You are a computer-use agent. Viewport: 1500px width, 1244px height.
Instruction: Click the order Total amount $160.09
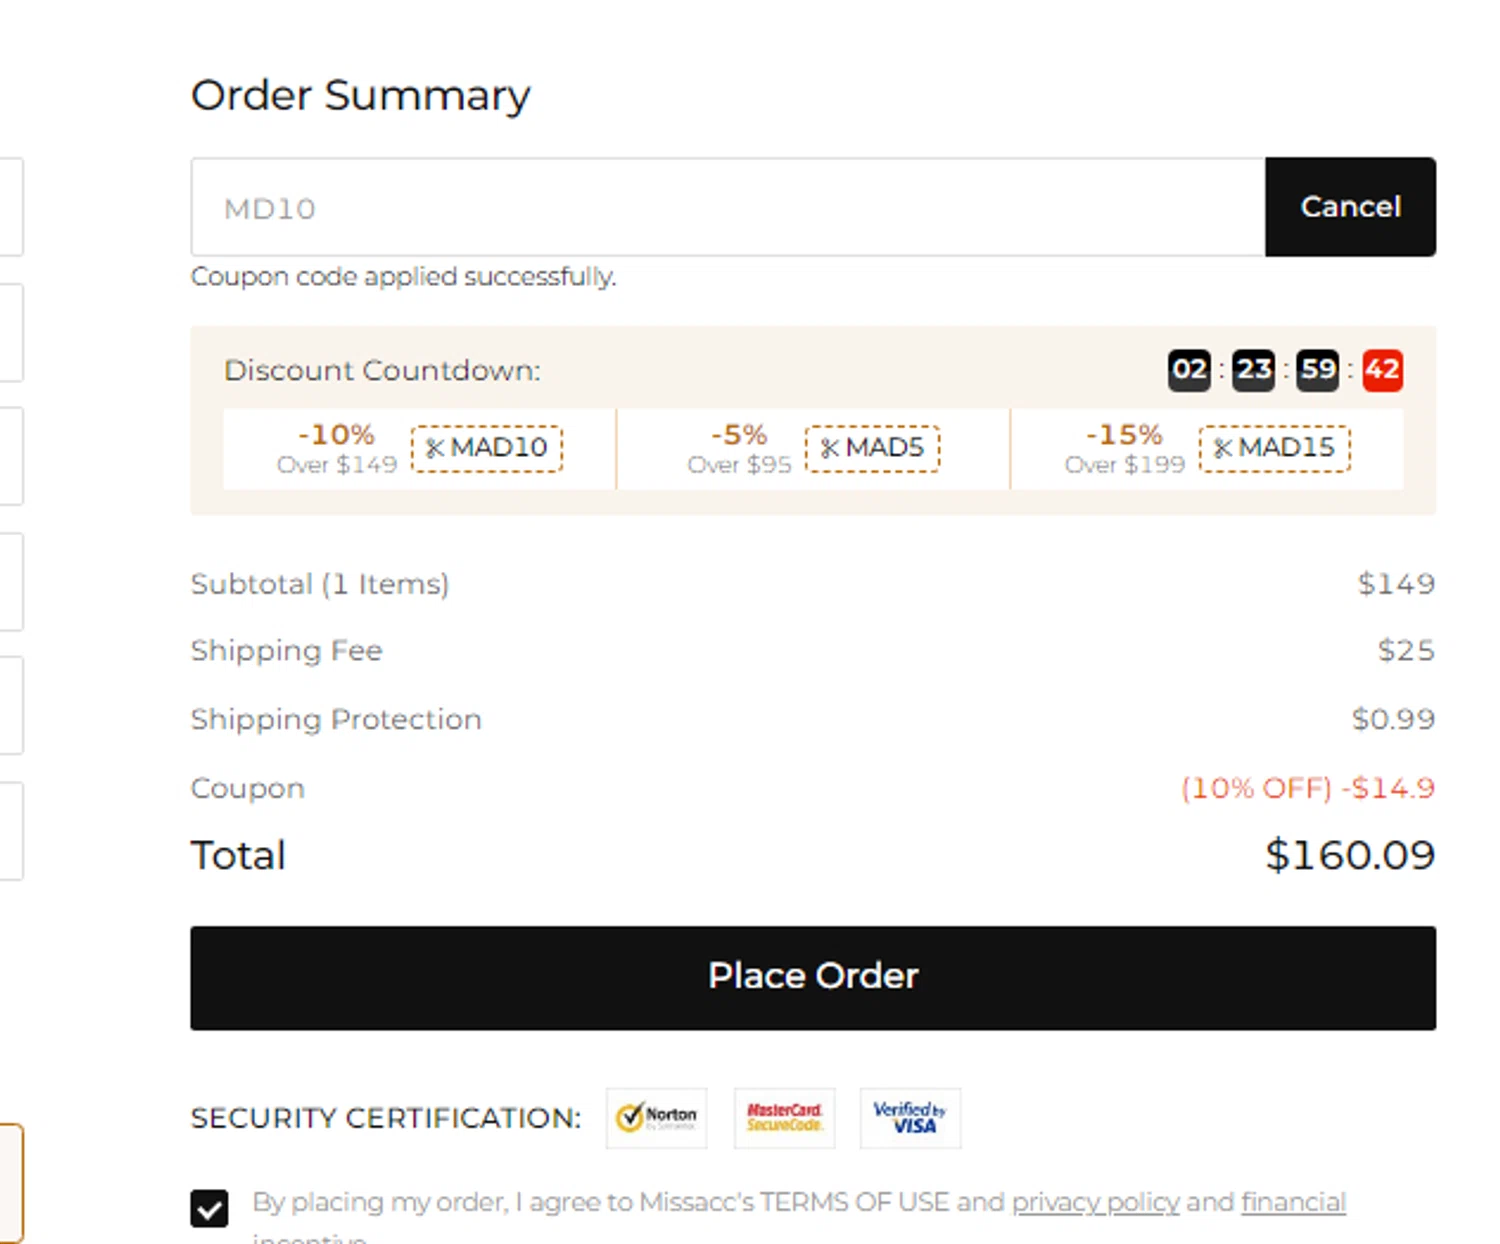(1349, 855)
